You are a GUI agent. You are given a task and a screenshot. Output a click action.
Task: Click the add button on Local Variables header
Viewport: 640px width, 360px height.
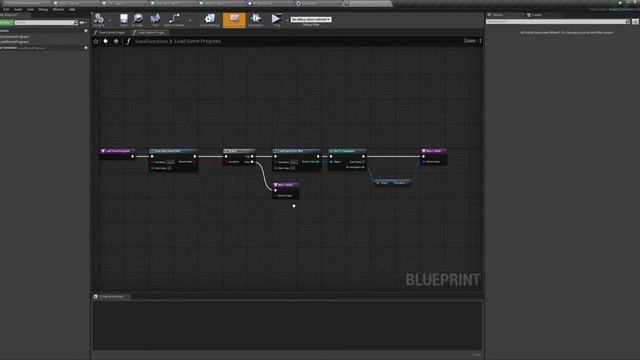click(x=86, y=48)
